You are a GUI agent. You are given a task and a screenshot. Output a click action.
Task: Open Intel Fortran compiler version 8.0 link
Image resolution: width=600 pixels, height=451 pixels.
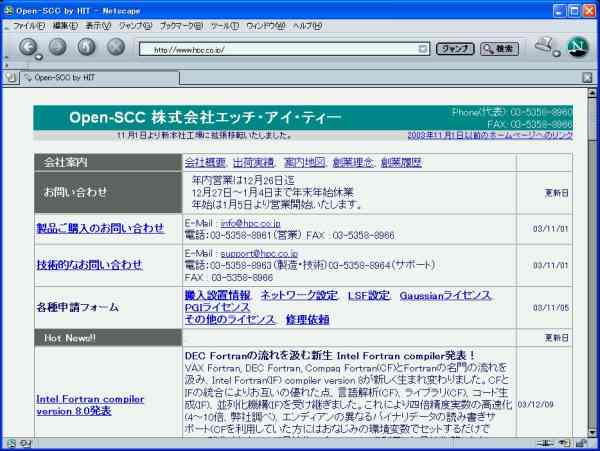(x=90, y=404)
